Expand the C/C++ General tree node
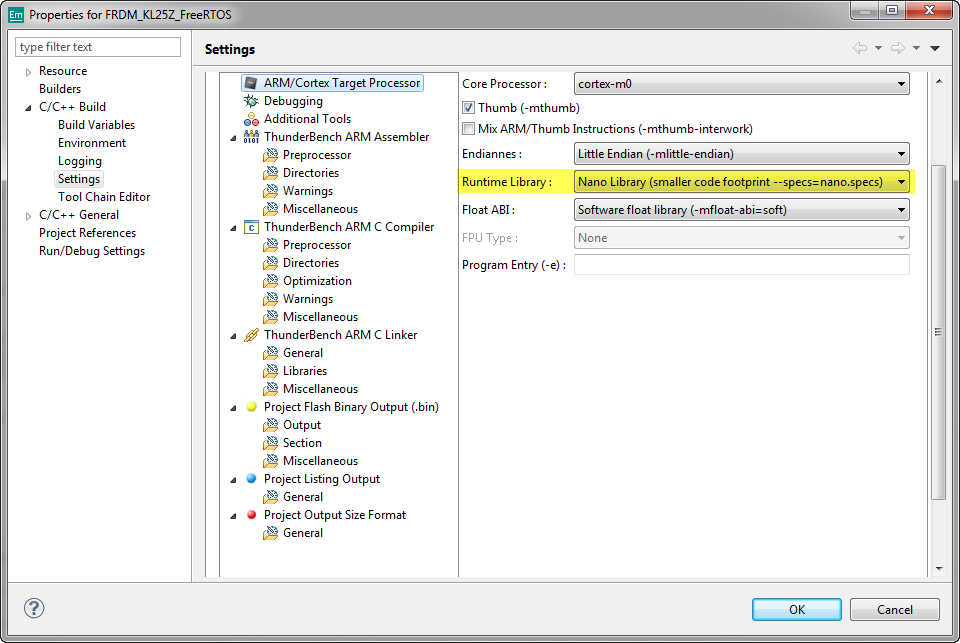Image resolution: width=960 pixels, height=643 pixels. [28, 215]
